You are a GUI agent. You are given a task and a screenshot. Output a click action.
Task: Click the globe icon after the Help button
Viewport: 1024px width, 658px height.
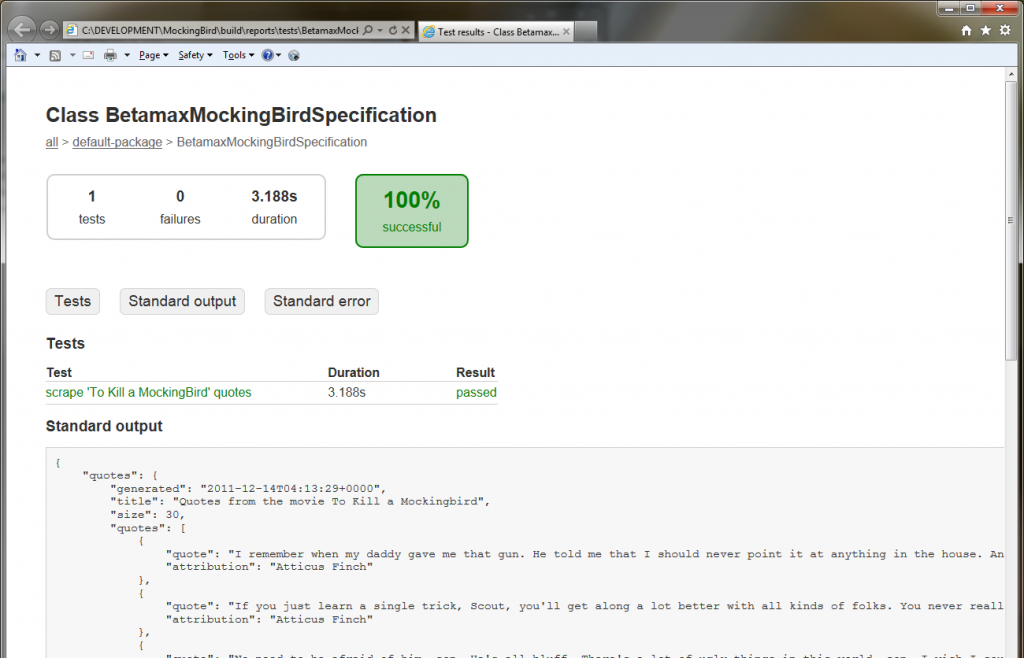(294, 55)
